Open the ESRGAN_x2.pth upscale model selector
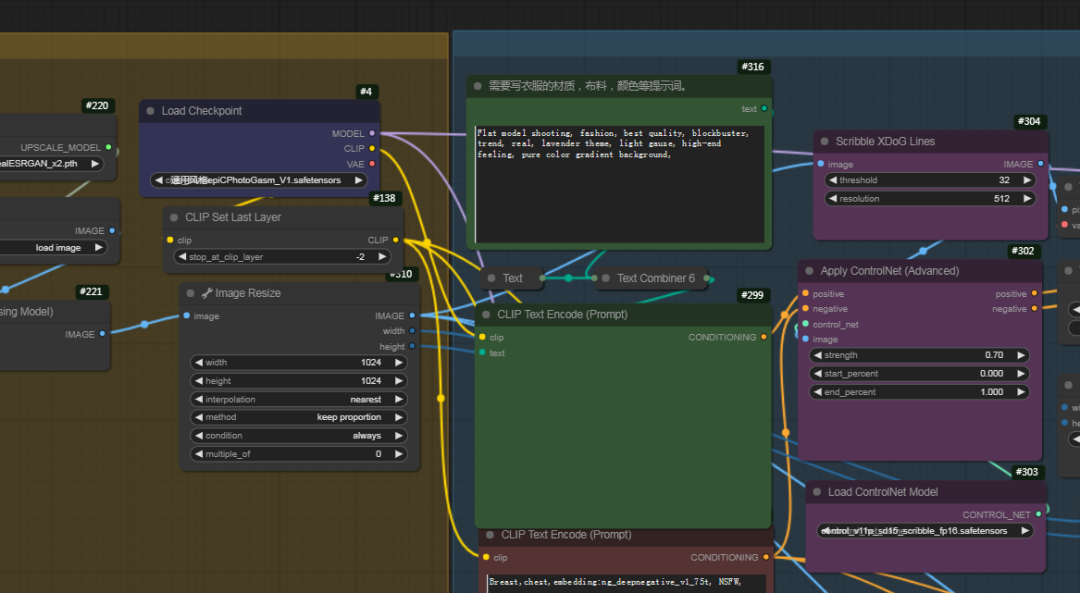 (50, 164)
